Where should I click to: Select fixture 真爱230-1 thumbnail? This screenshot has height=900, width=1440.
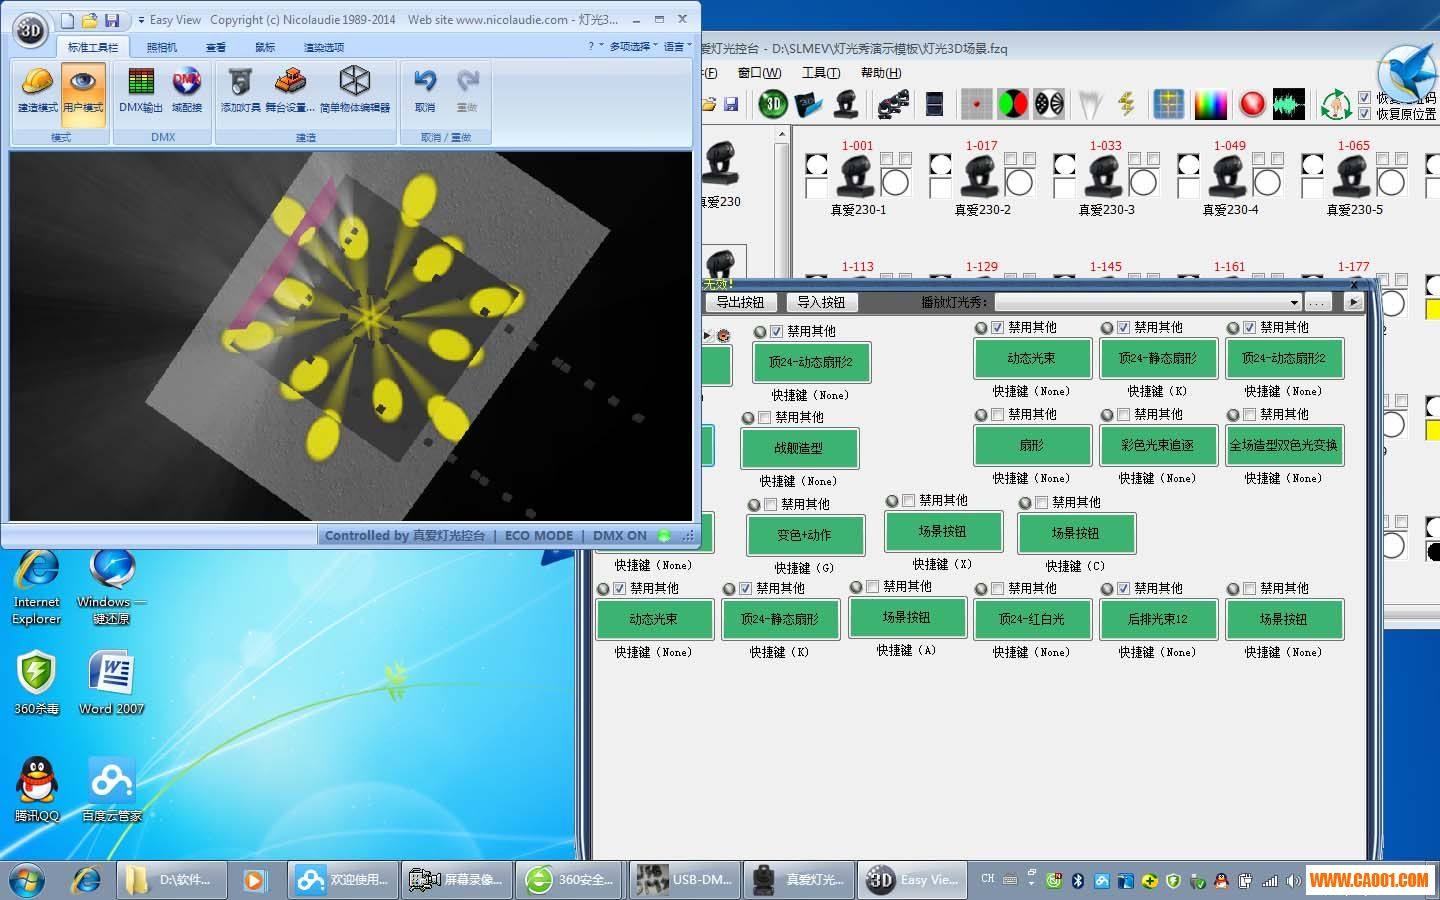click(857, 177)
